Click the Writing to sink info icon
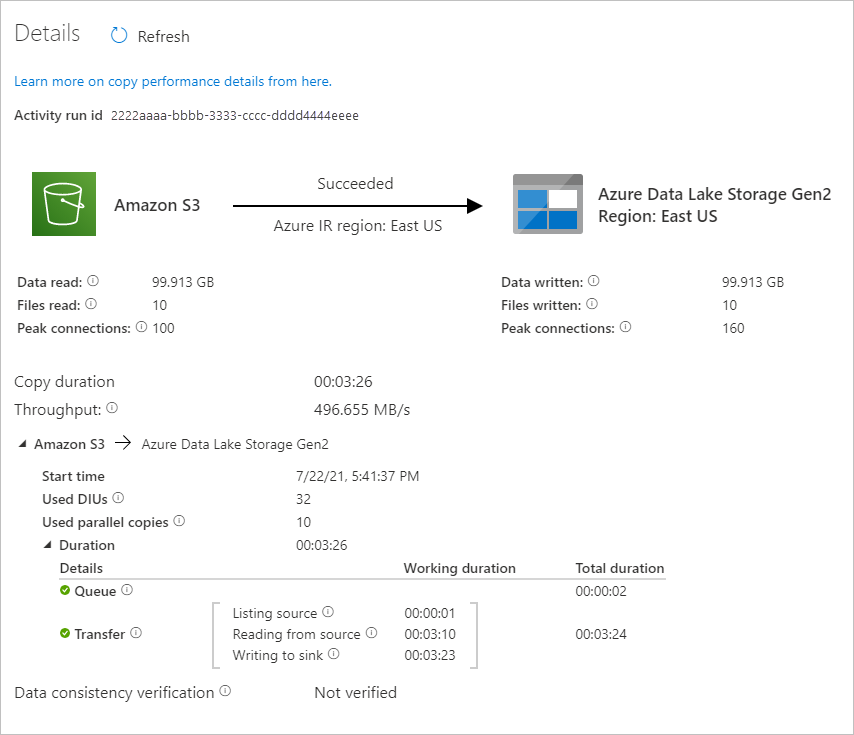Viewport: 854px width, 735px height. (331, 655)
